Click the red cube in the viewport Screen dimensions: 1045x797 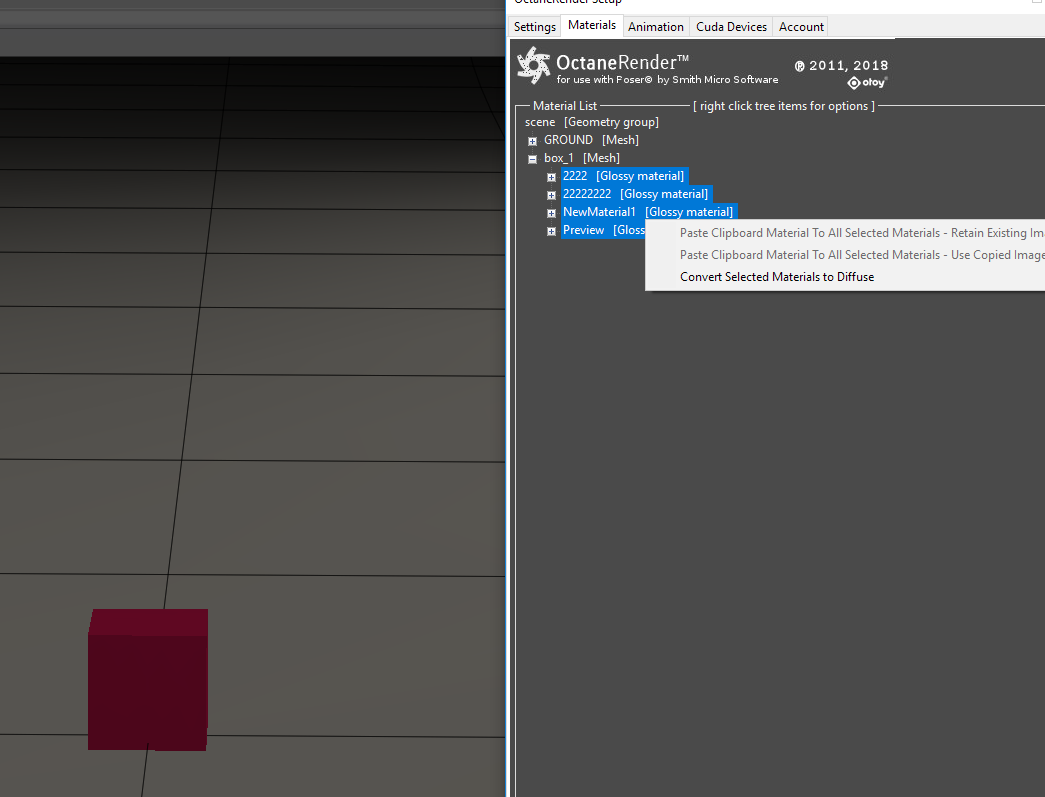pos(148,679)
